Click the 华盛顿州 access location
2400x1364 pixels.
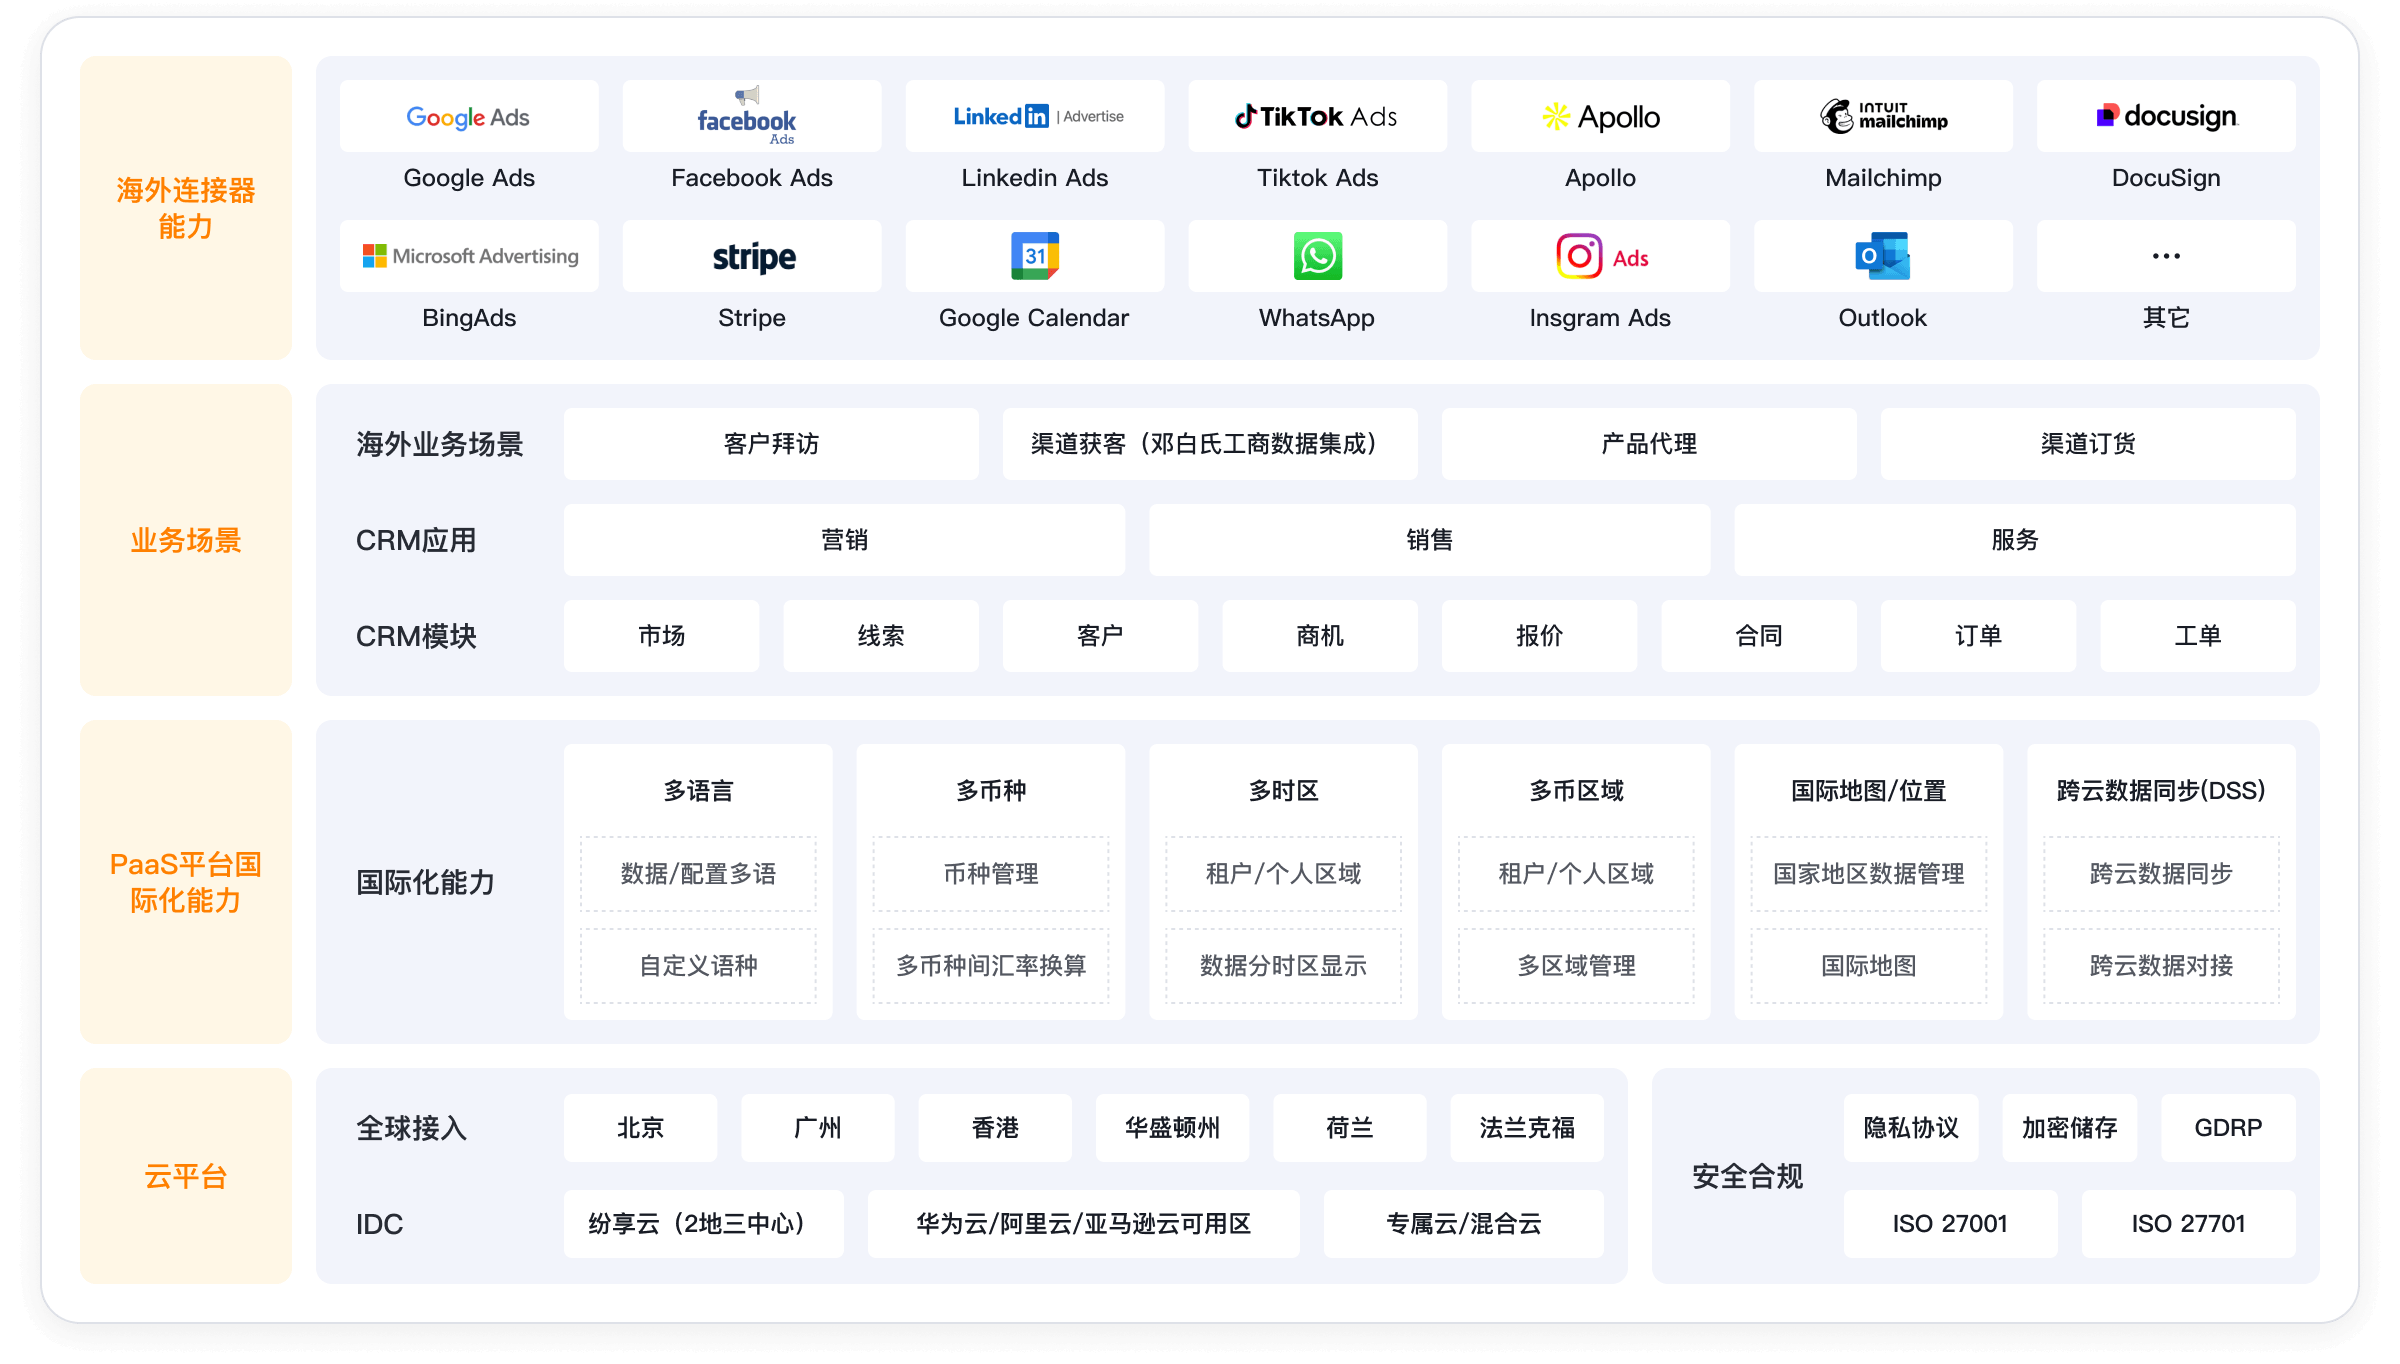click(x=1172, y=1128)
